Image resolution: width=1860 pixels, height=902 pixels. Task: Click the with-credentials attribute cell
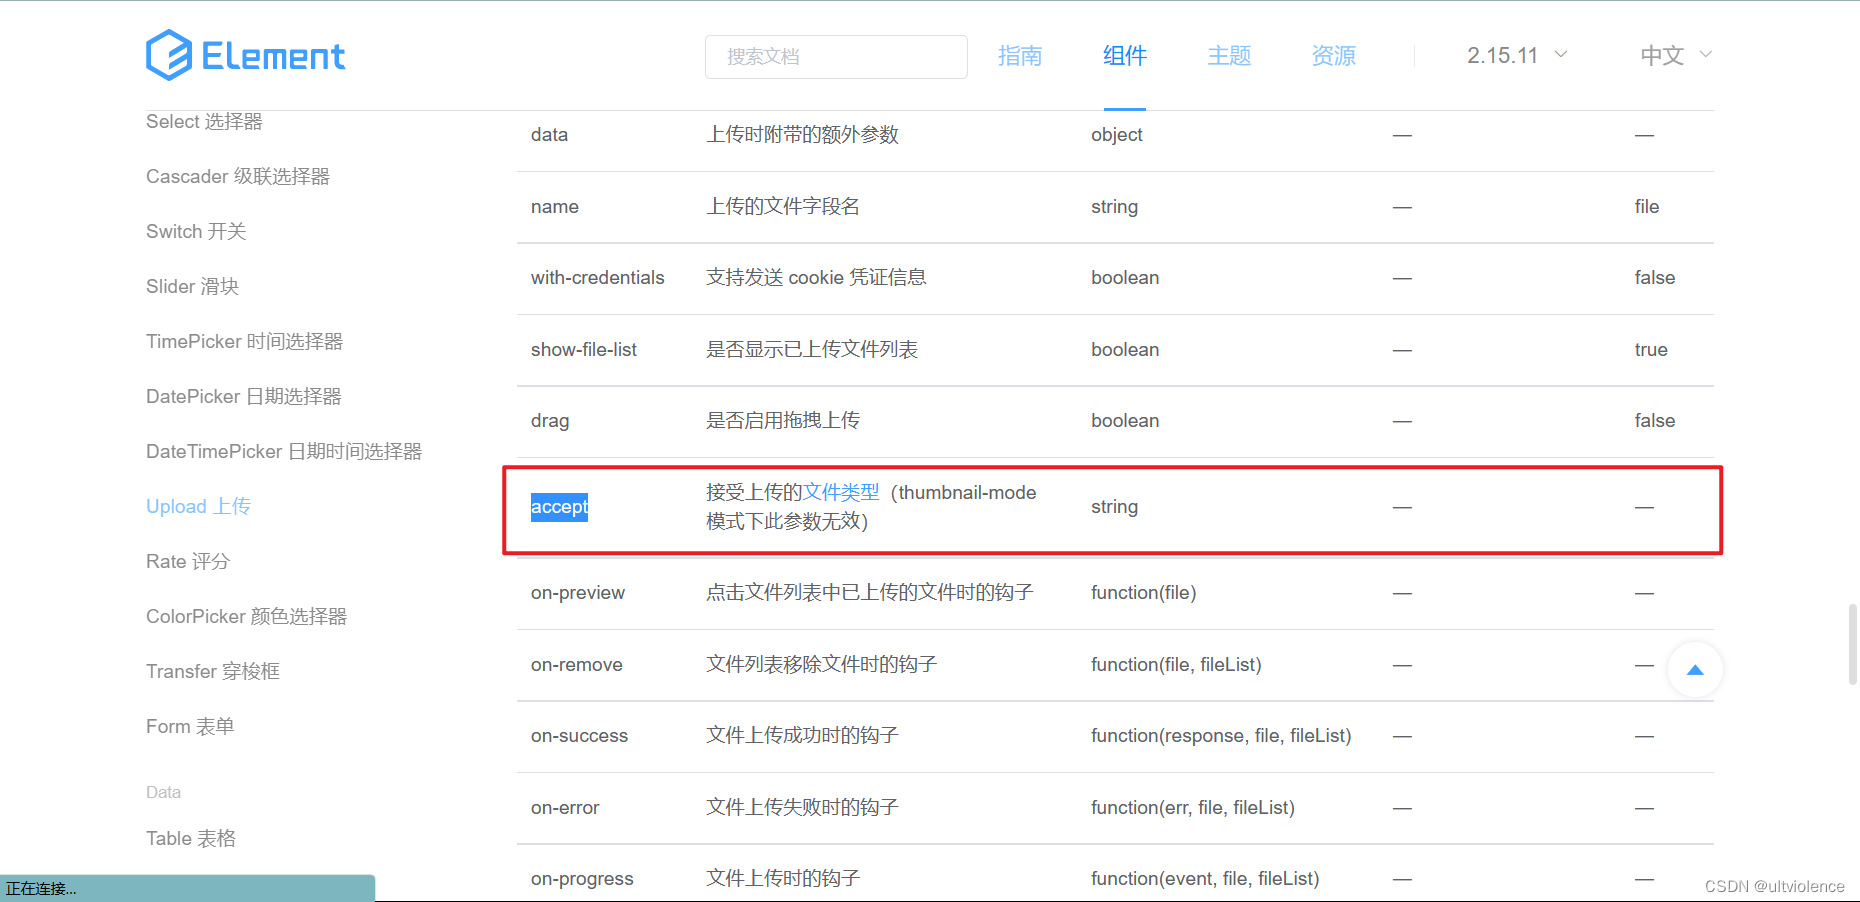pos(597,278)
